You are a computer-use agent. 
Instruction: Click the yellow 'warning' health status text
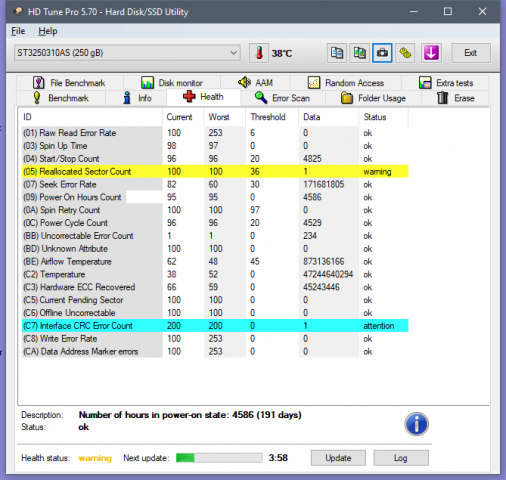coord(95,458)
